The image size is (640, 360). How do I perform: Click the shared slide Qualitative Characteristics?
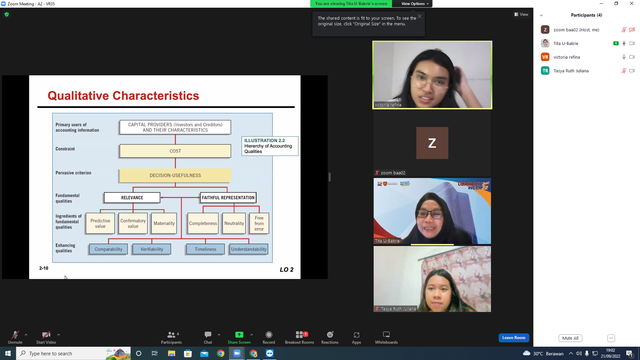pyautogui.click(x=165, y=177)
